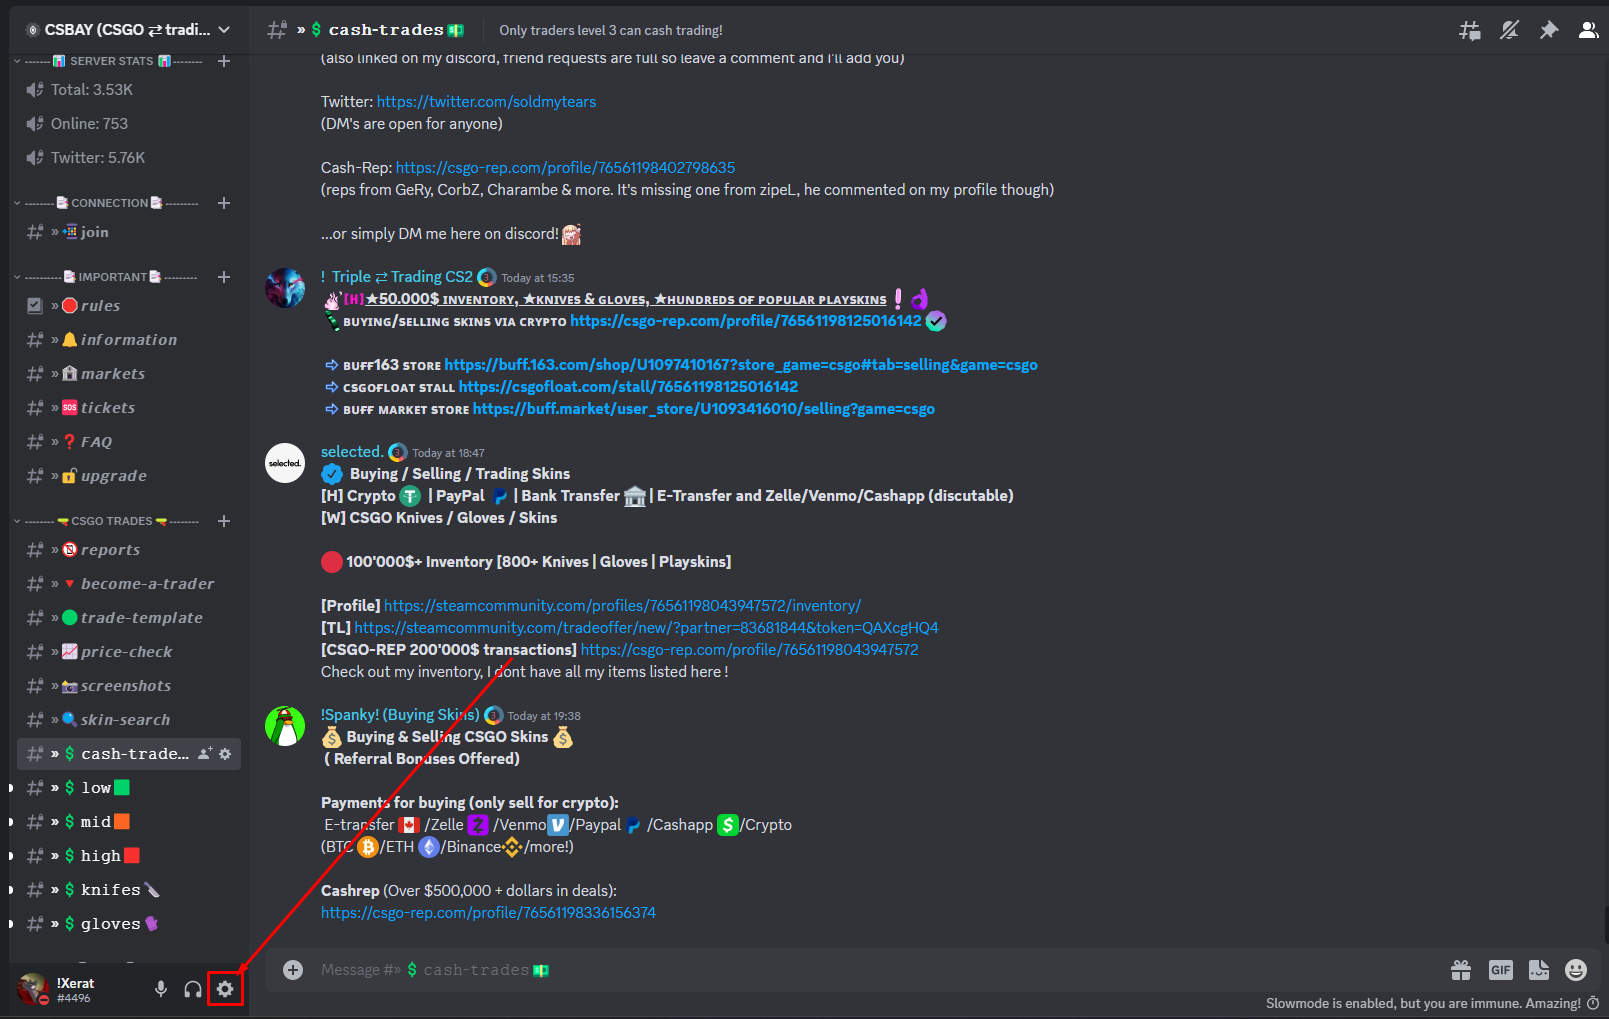Open the twitter.com/soldmytears link
This screenshot has width=1609, height=1019.
(x=486, y=102)
